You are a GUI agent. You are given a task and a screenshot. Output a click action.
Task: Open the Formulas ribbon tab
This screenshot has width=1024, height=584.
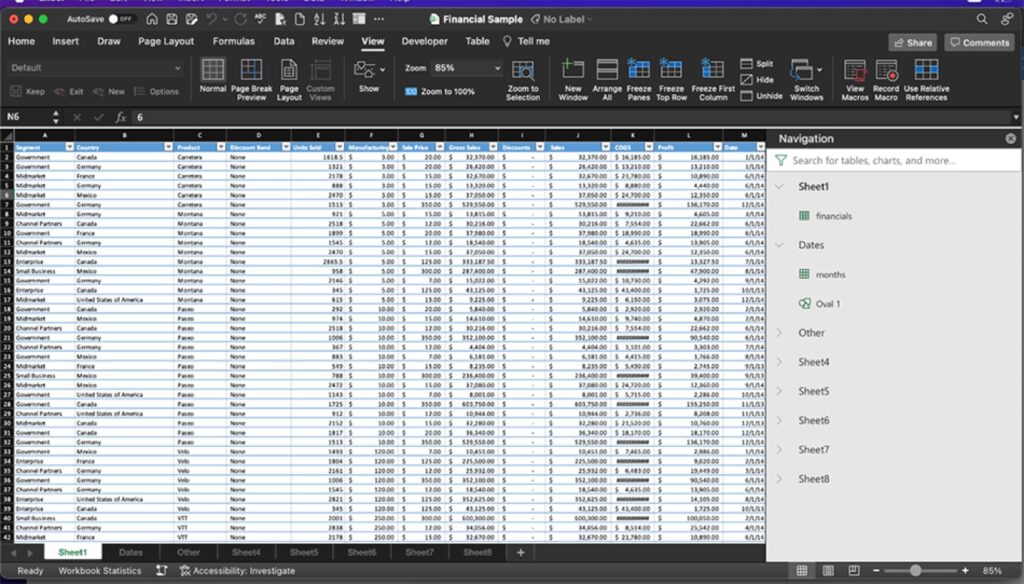click(x=233, y=42)
